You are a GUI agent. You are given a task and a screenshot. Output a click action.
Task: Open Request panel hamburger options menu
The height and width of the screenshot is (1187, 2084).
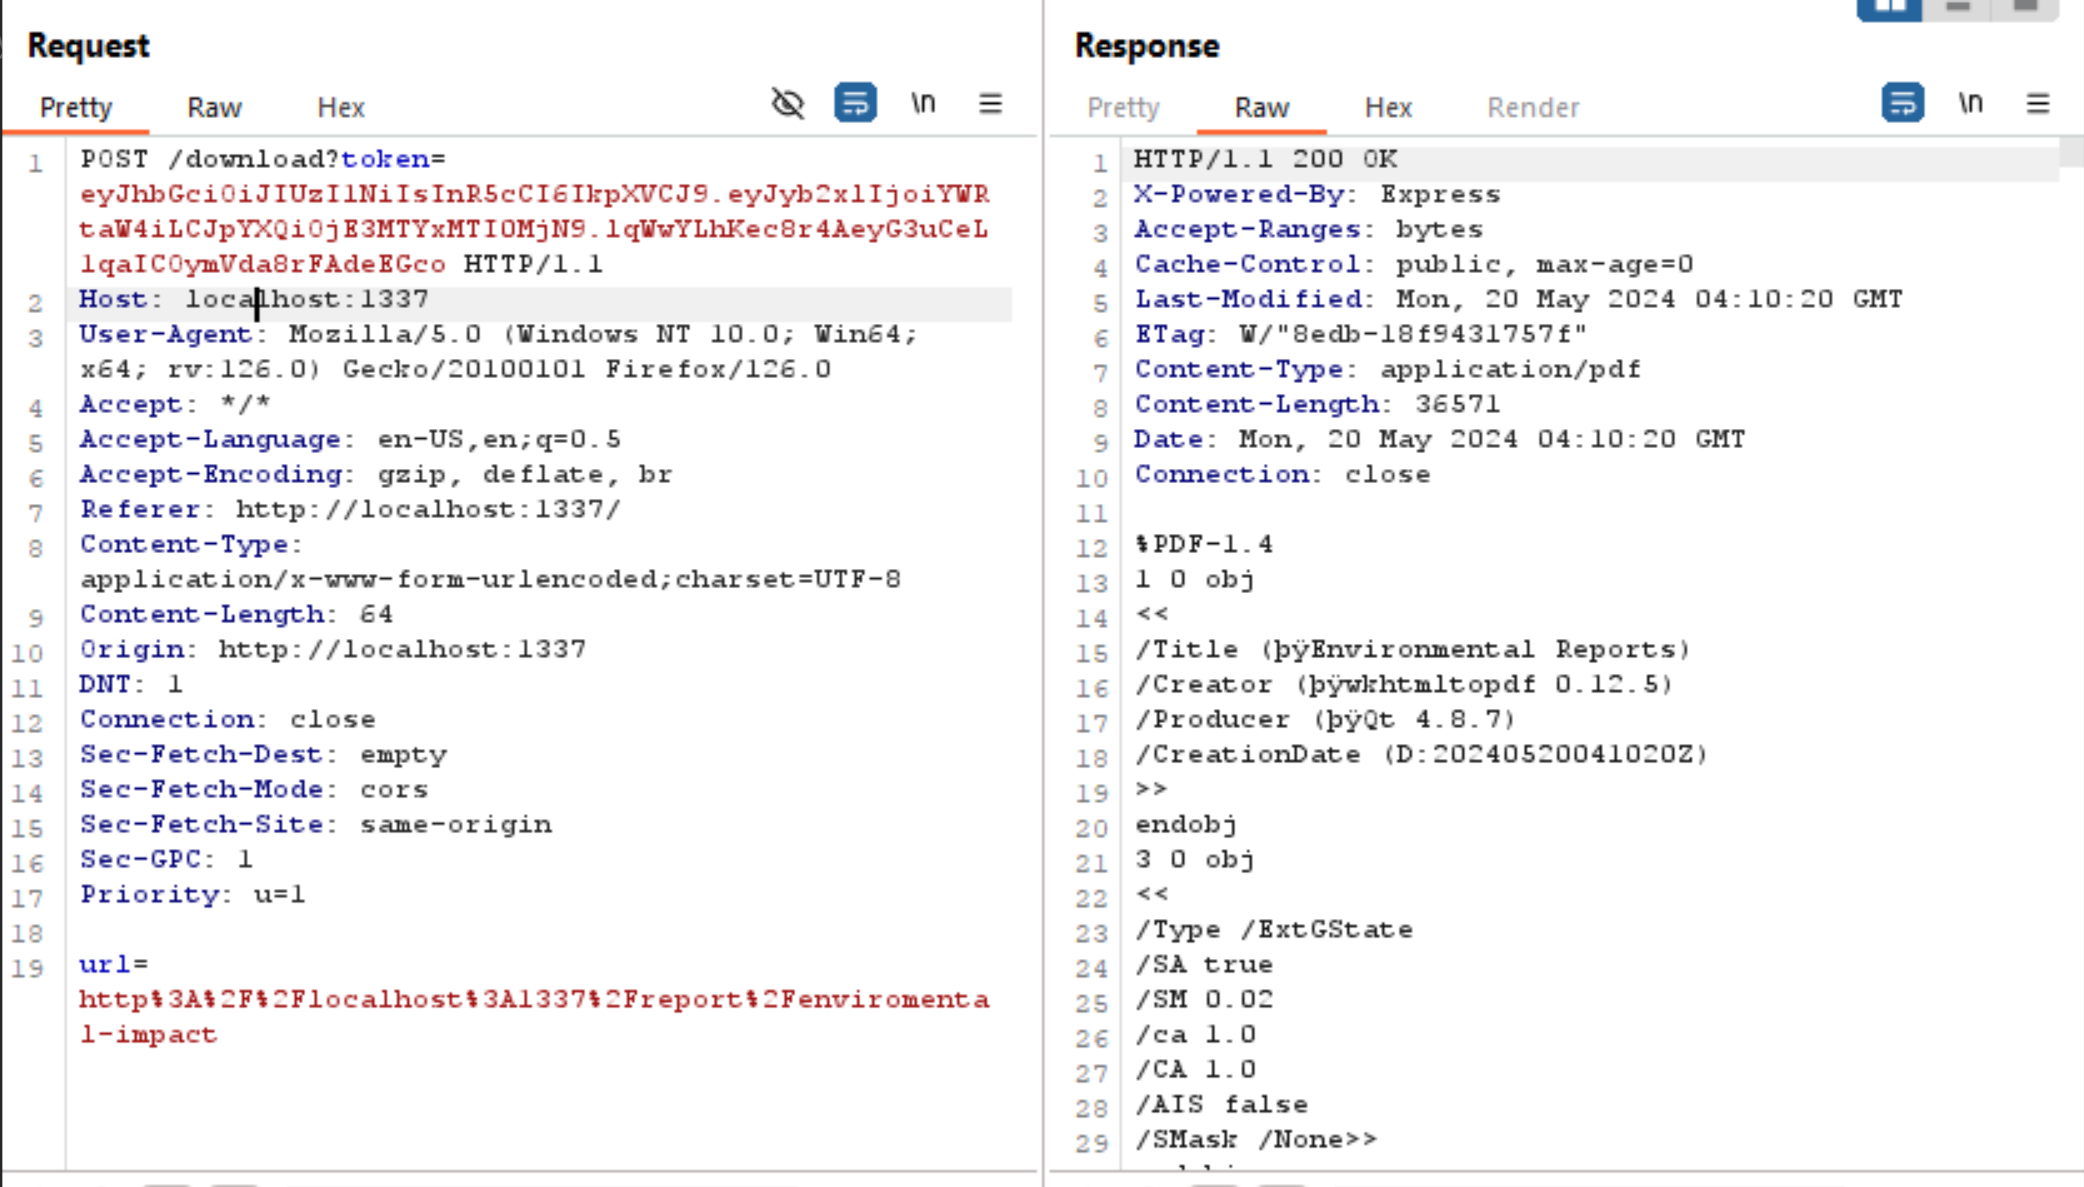coord(990,103)
